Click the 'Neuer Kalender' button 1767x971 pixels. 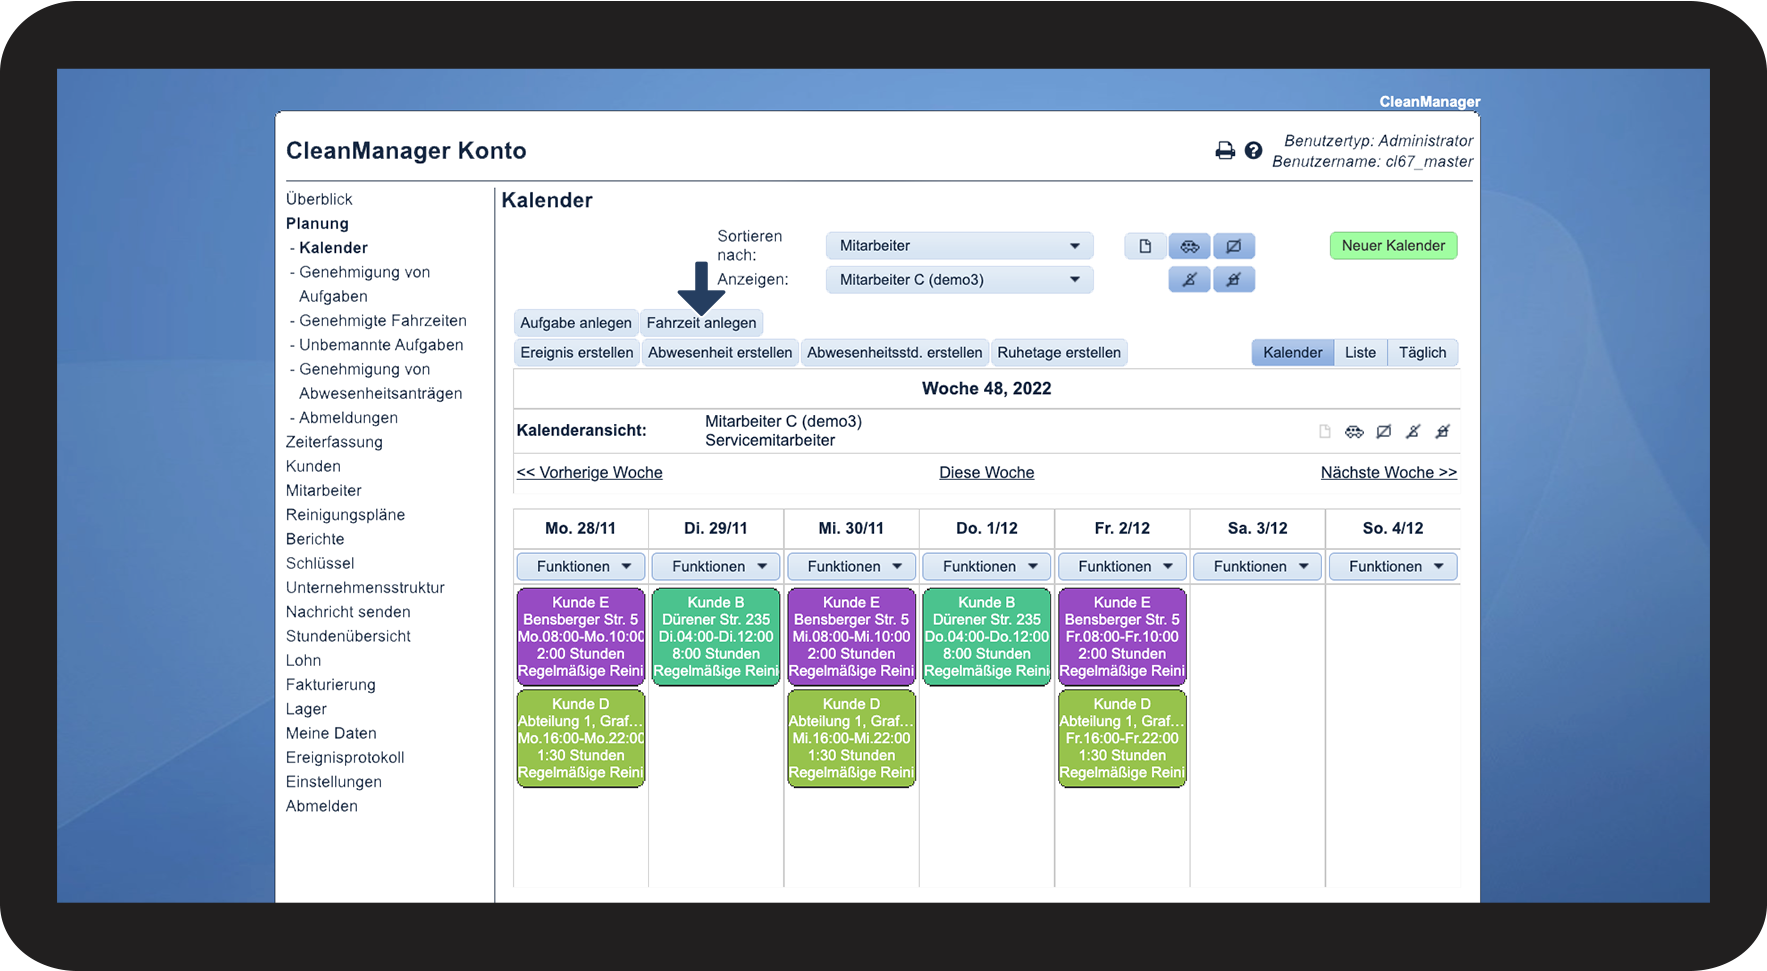[x=1393, y=246]
